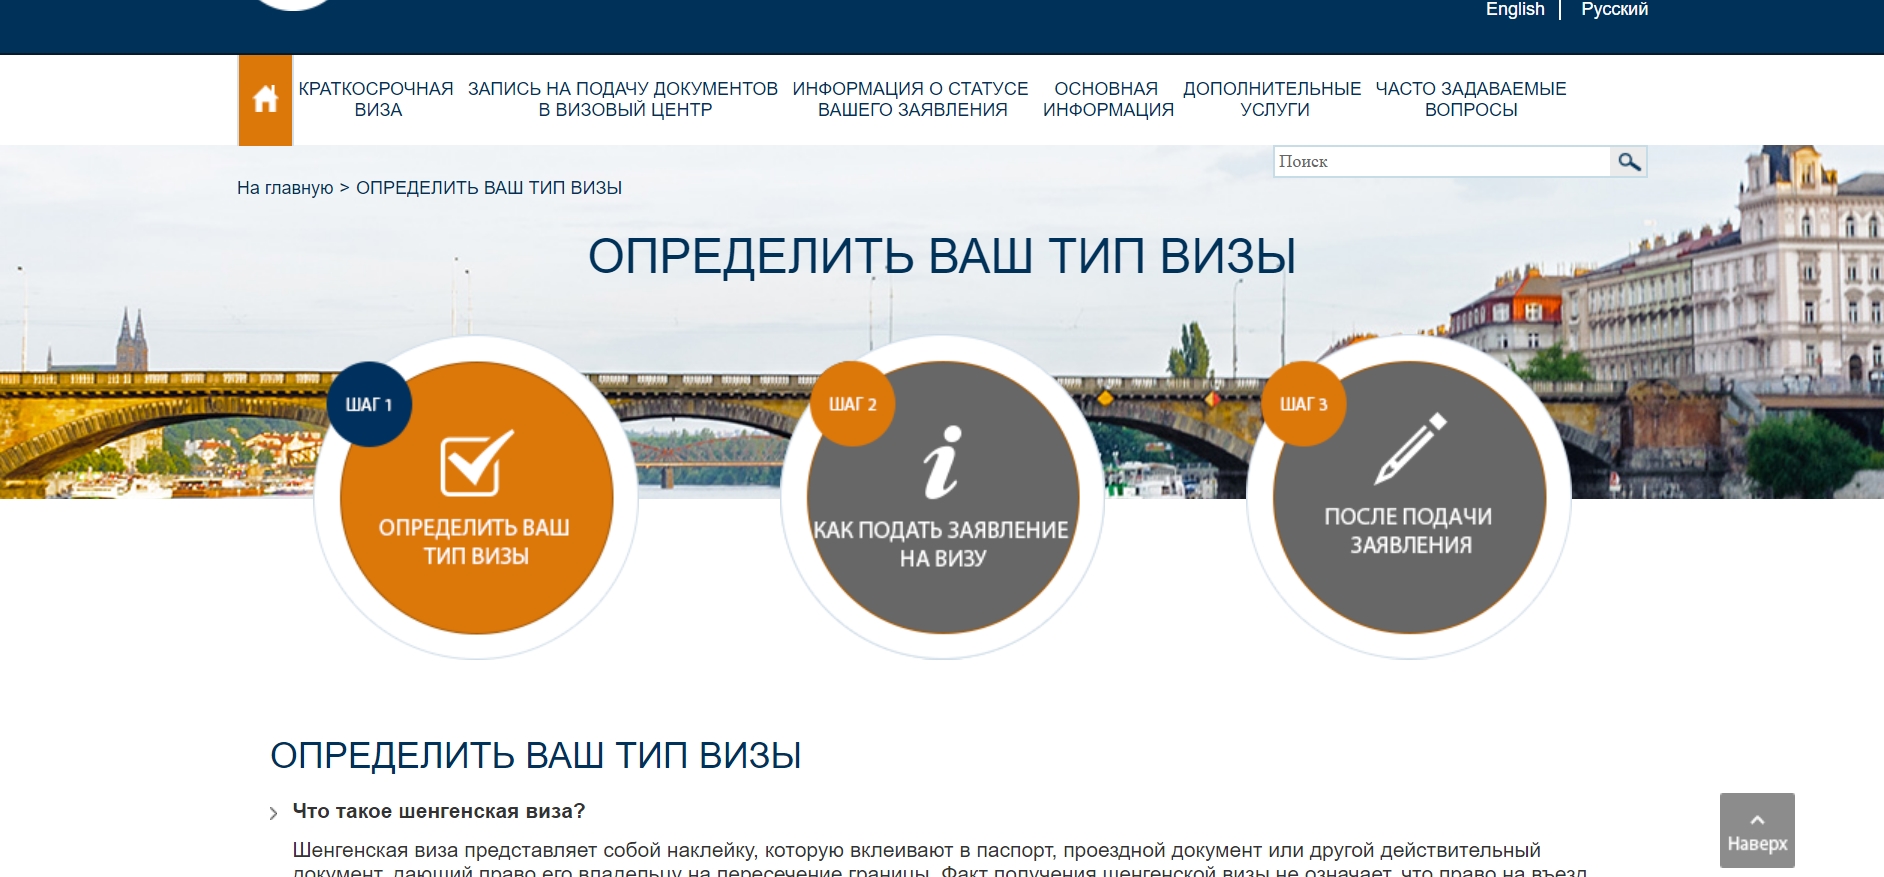
Task: Click the orange ШАГ 2 badge
Action: tap(852, 404)
